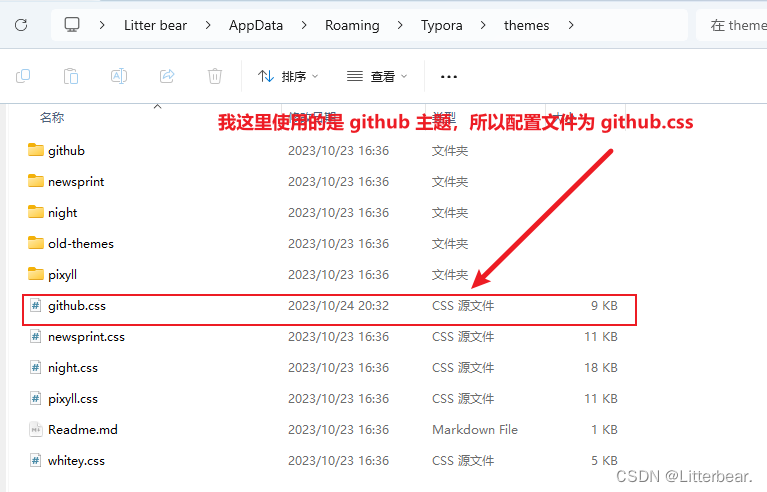Click the This PC monitor icon
The image size is (767, 492).
pyautogui.click(x=72, y=24)
